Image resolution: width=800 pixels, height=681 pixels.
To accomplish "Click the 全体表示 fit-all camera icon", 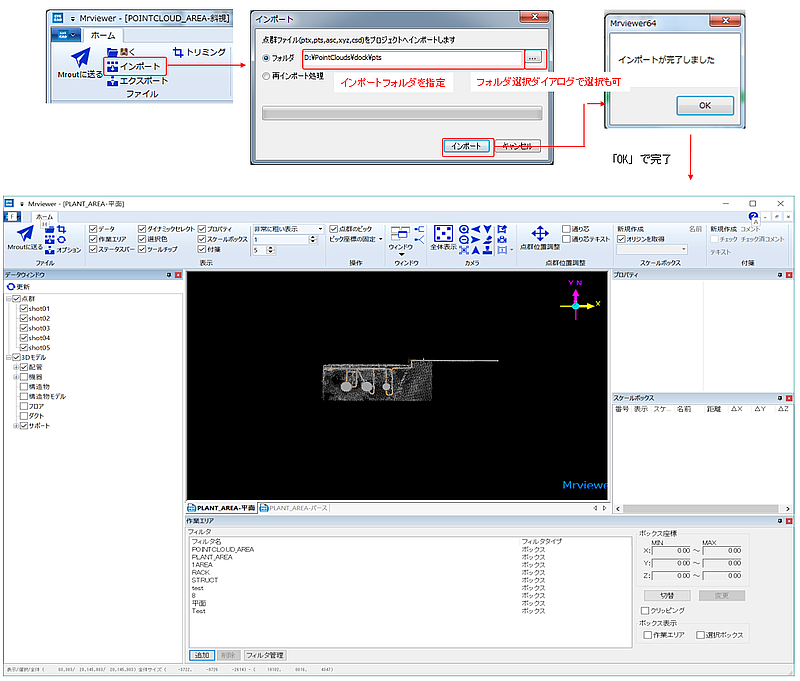I will 443,234.
